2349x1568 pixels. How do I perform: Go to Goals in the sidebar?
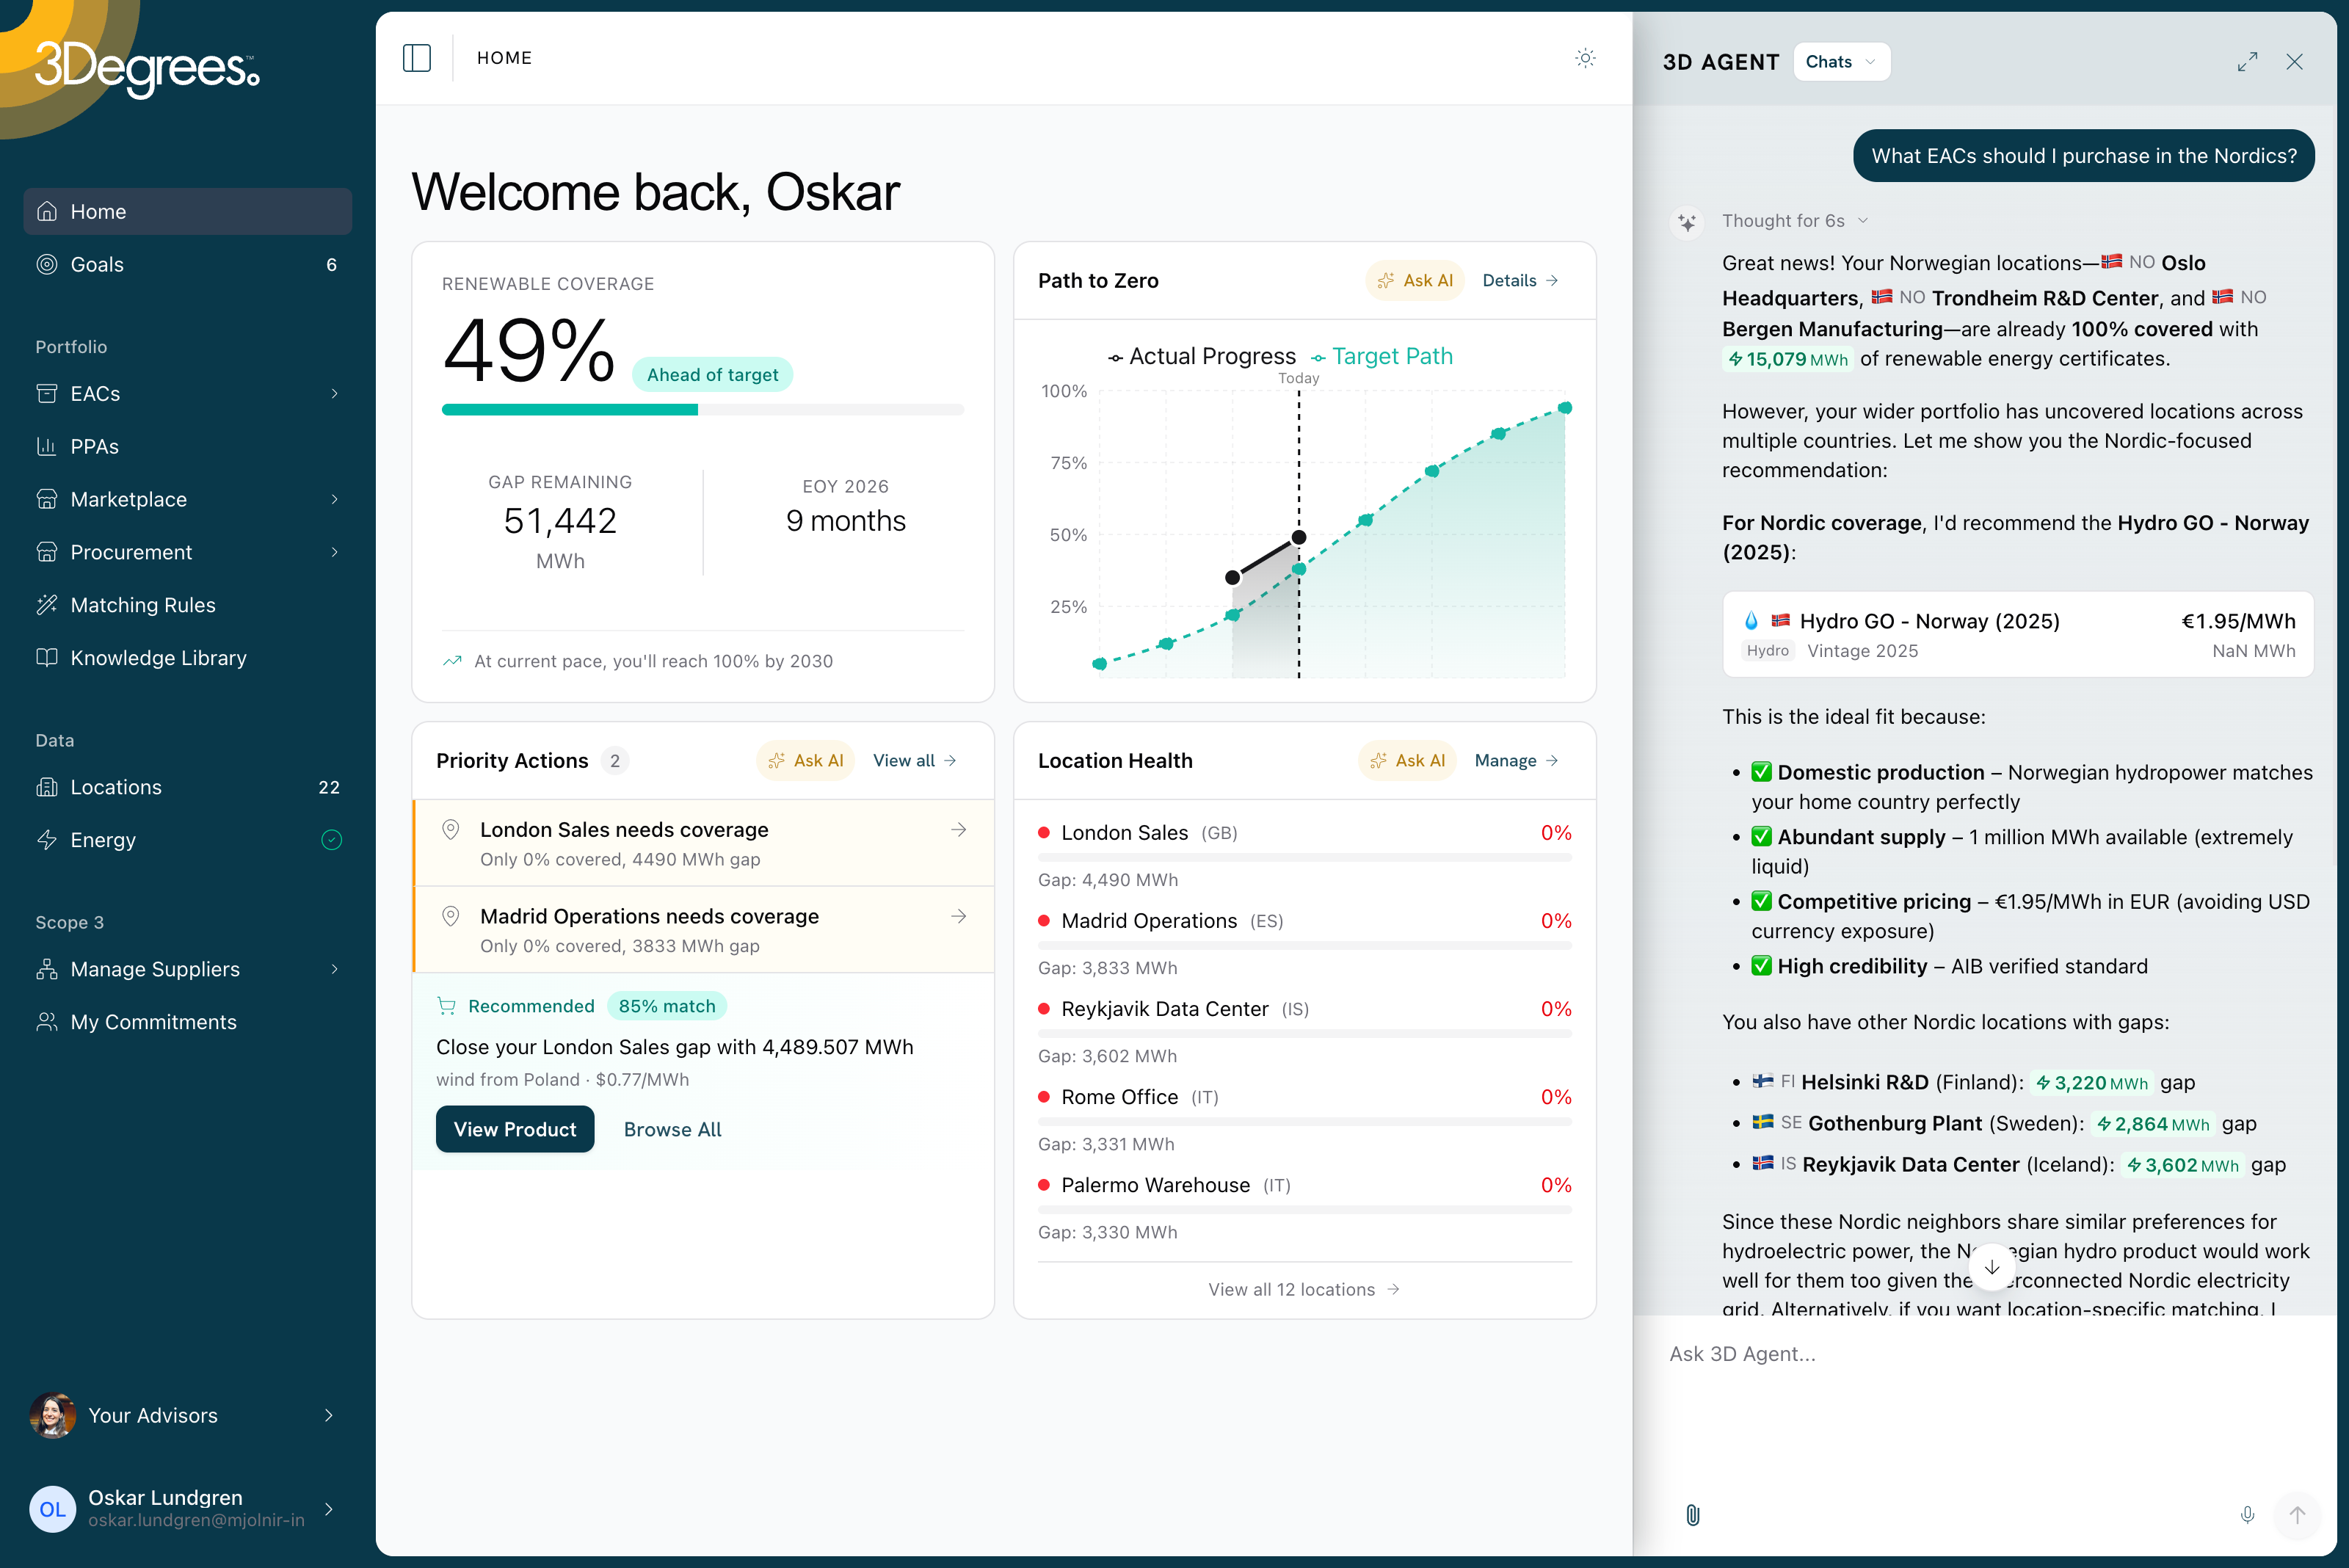pyautogui.click(x=97, y=265)
